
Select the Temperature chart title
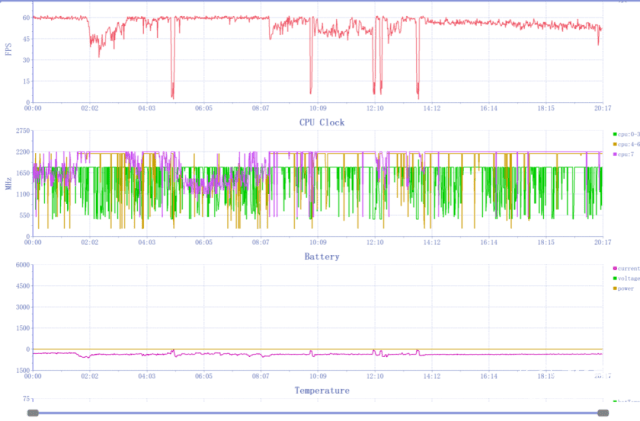point(321,390)
